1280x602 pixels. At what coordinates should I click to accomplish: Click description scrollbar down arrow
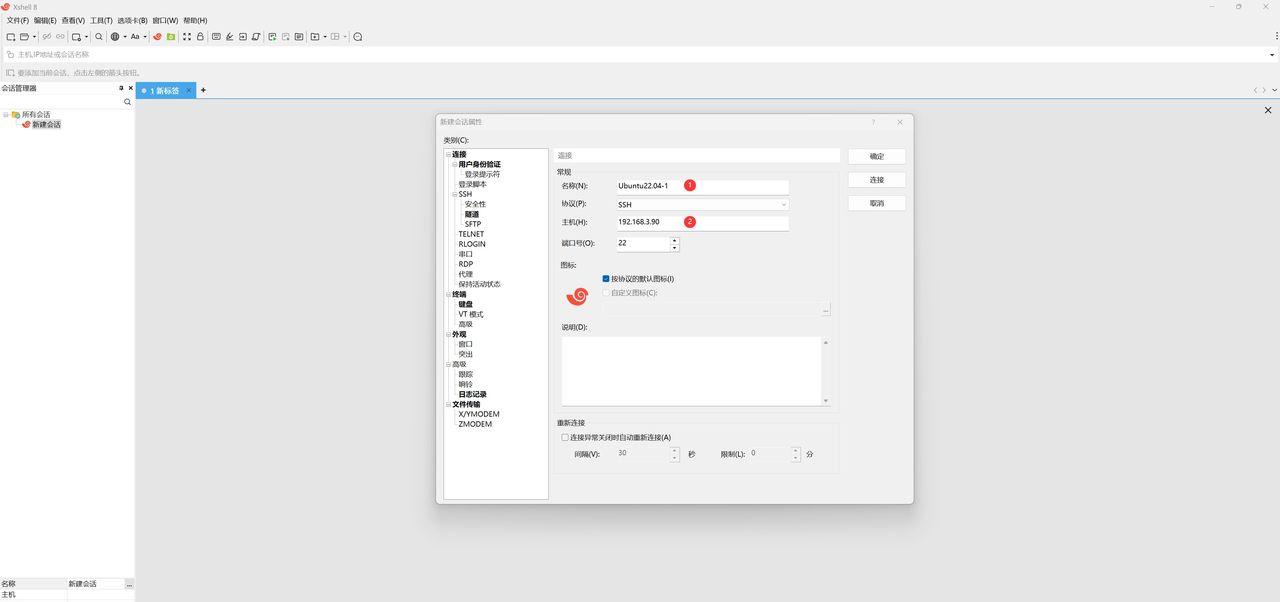click(826, 401)
